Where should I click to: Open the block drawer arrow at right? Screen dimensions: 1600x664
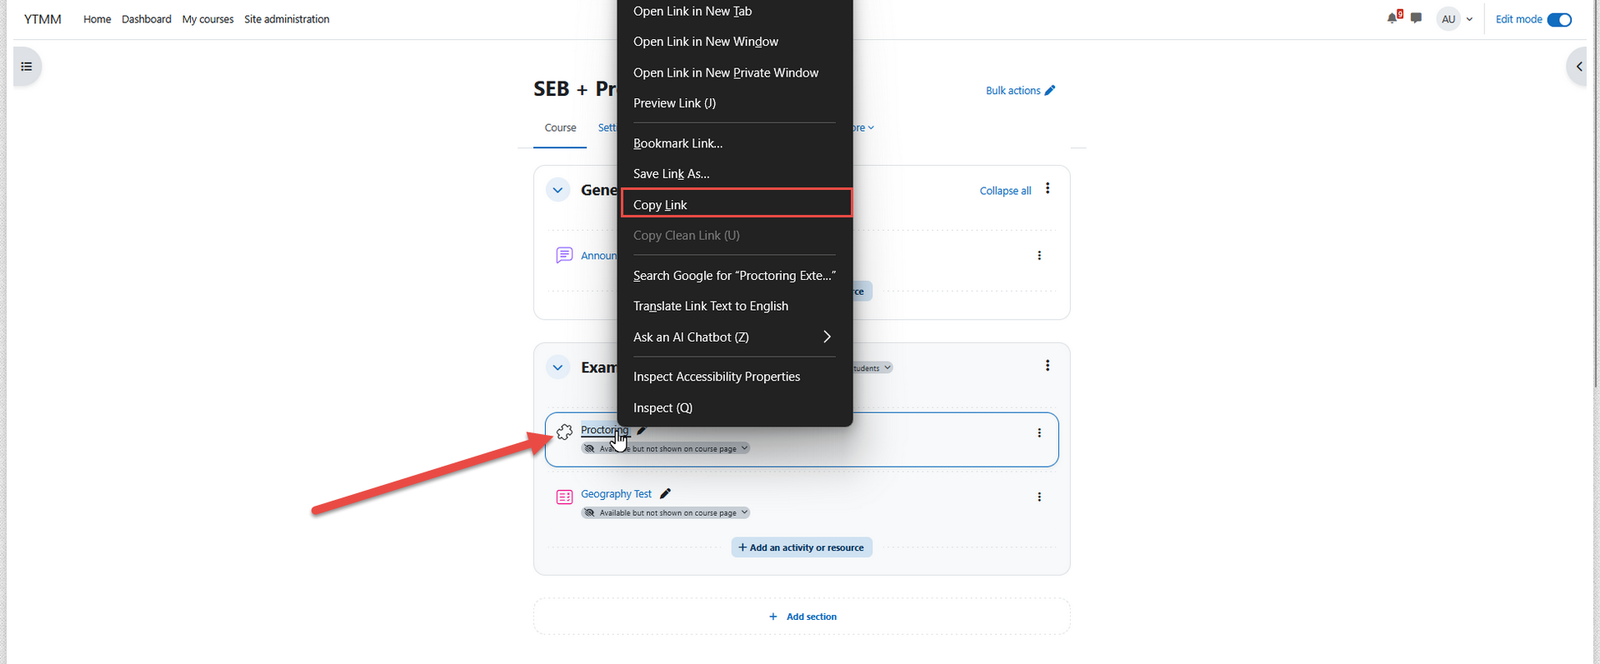(1579, 67)
